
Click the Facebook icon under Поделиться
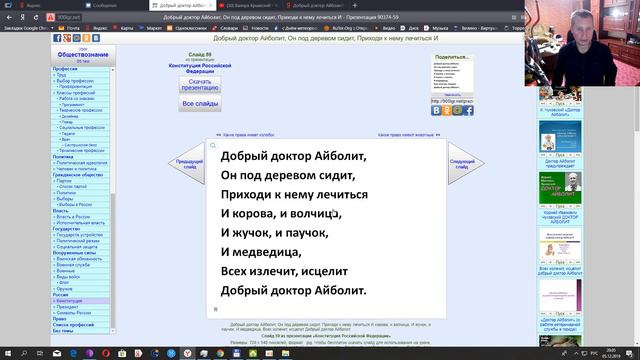click(x=469, y=111)
